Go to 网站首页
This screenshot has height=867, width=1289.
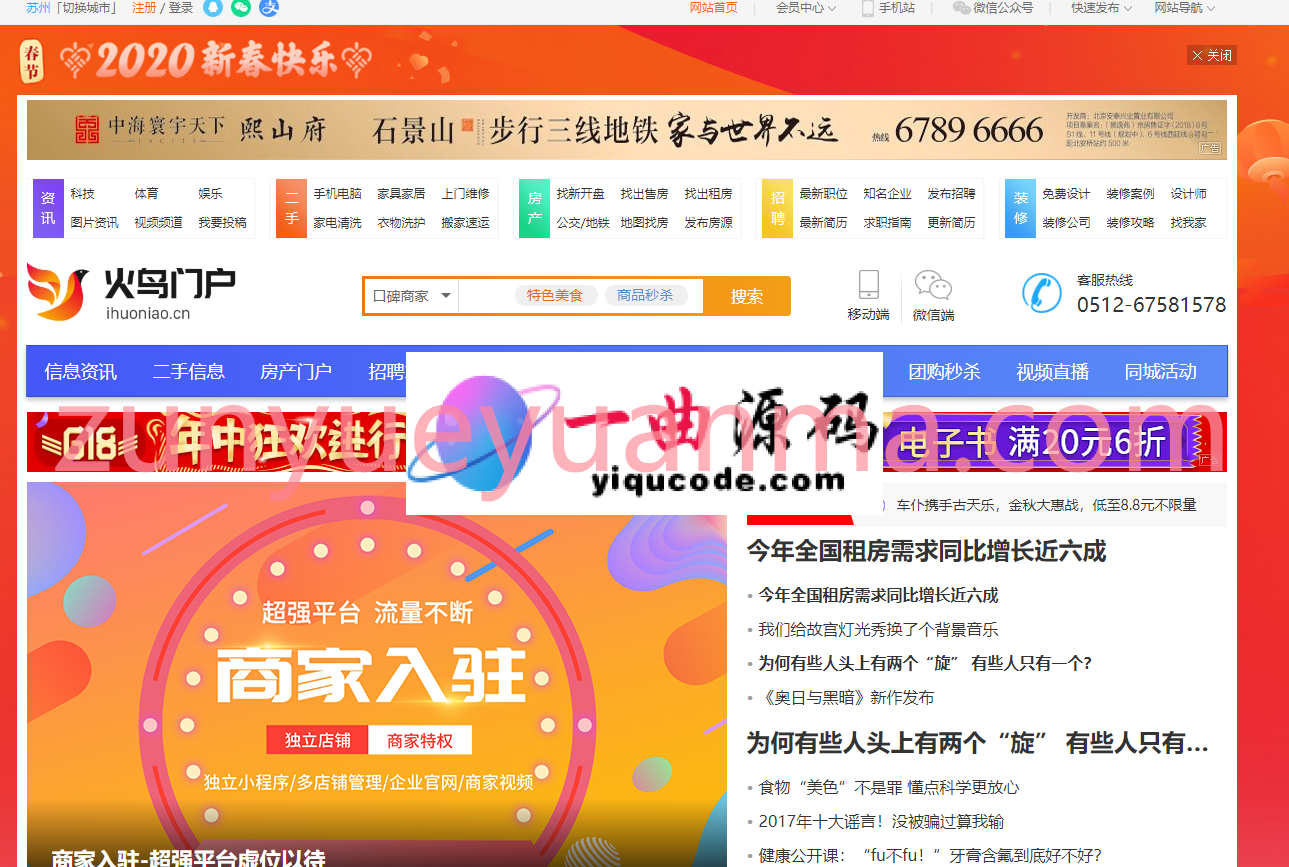click(714, 8)
